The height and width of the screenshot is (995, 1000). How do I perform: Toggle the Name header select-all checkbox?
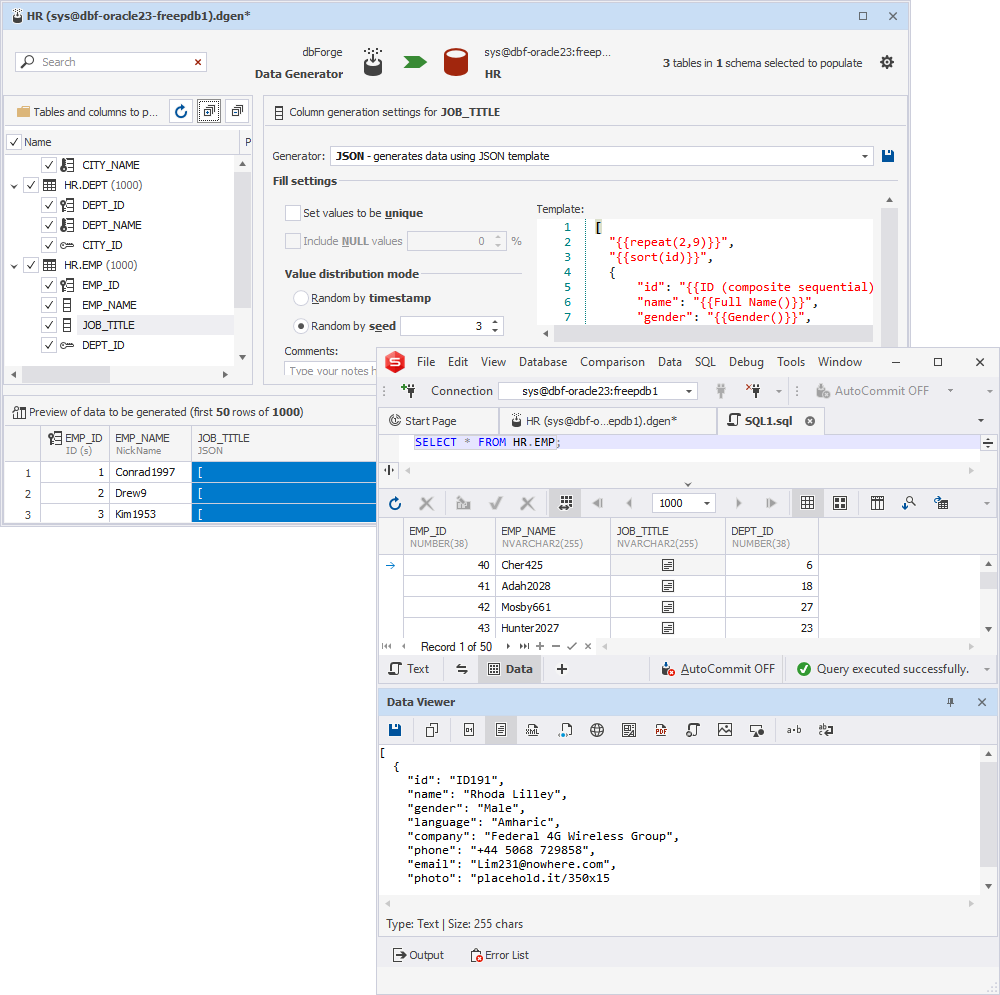[x=15, y=142]
